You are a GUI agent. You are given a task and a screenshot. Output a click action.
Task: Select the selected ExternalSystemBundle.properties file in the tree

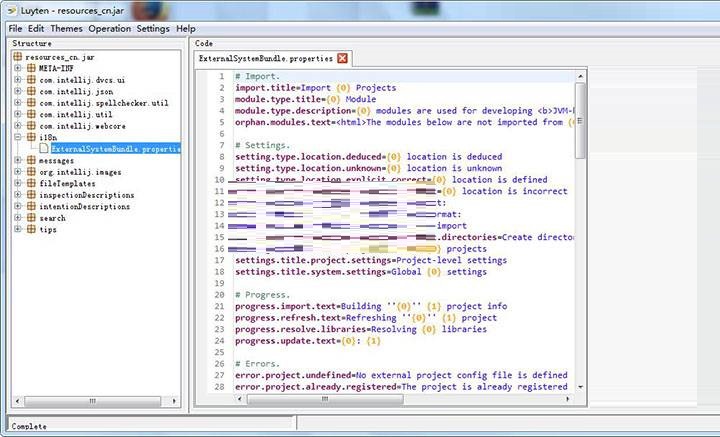116,149
